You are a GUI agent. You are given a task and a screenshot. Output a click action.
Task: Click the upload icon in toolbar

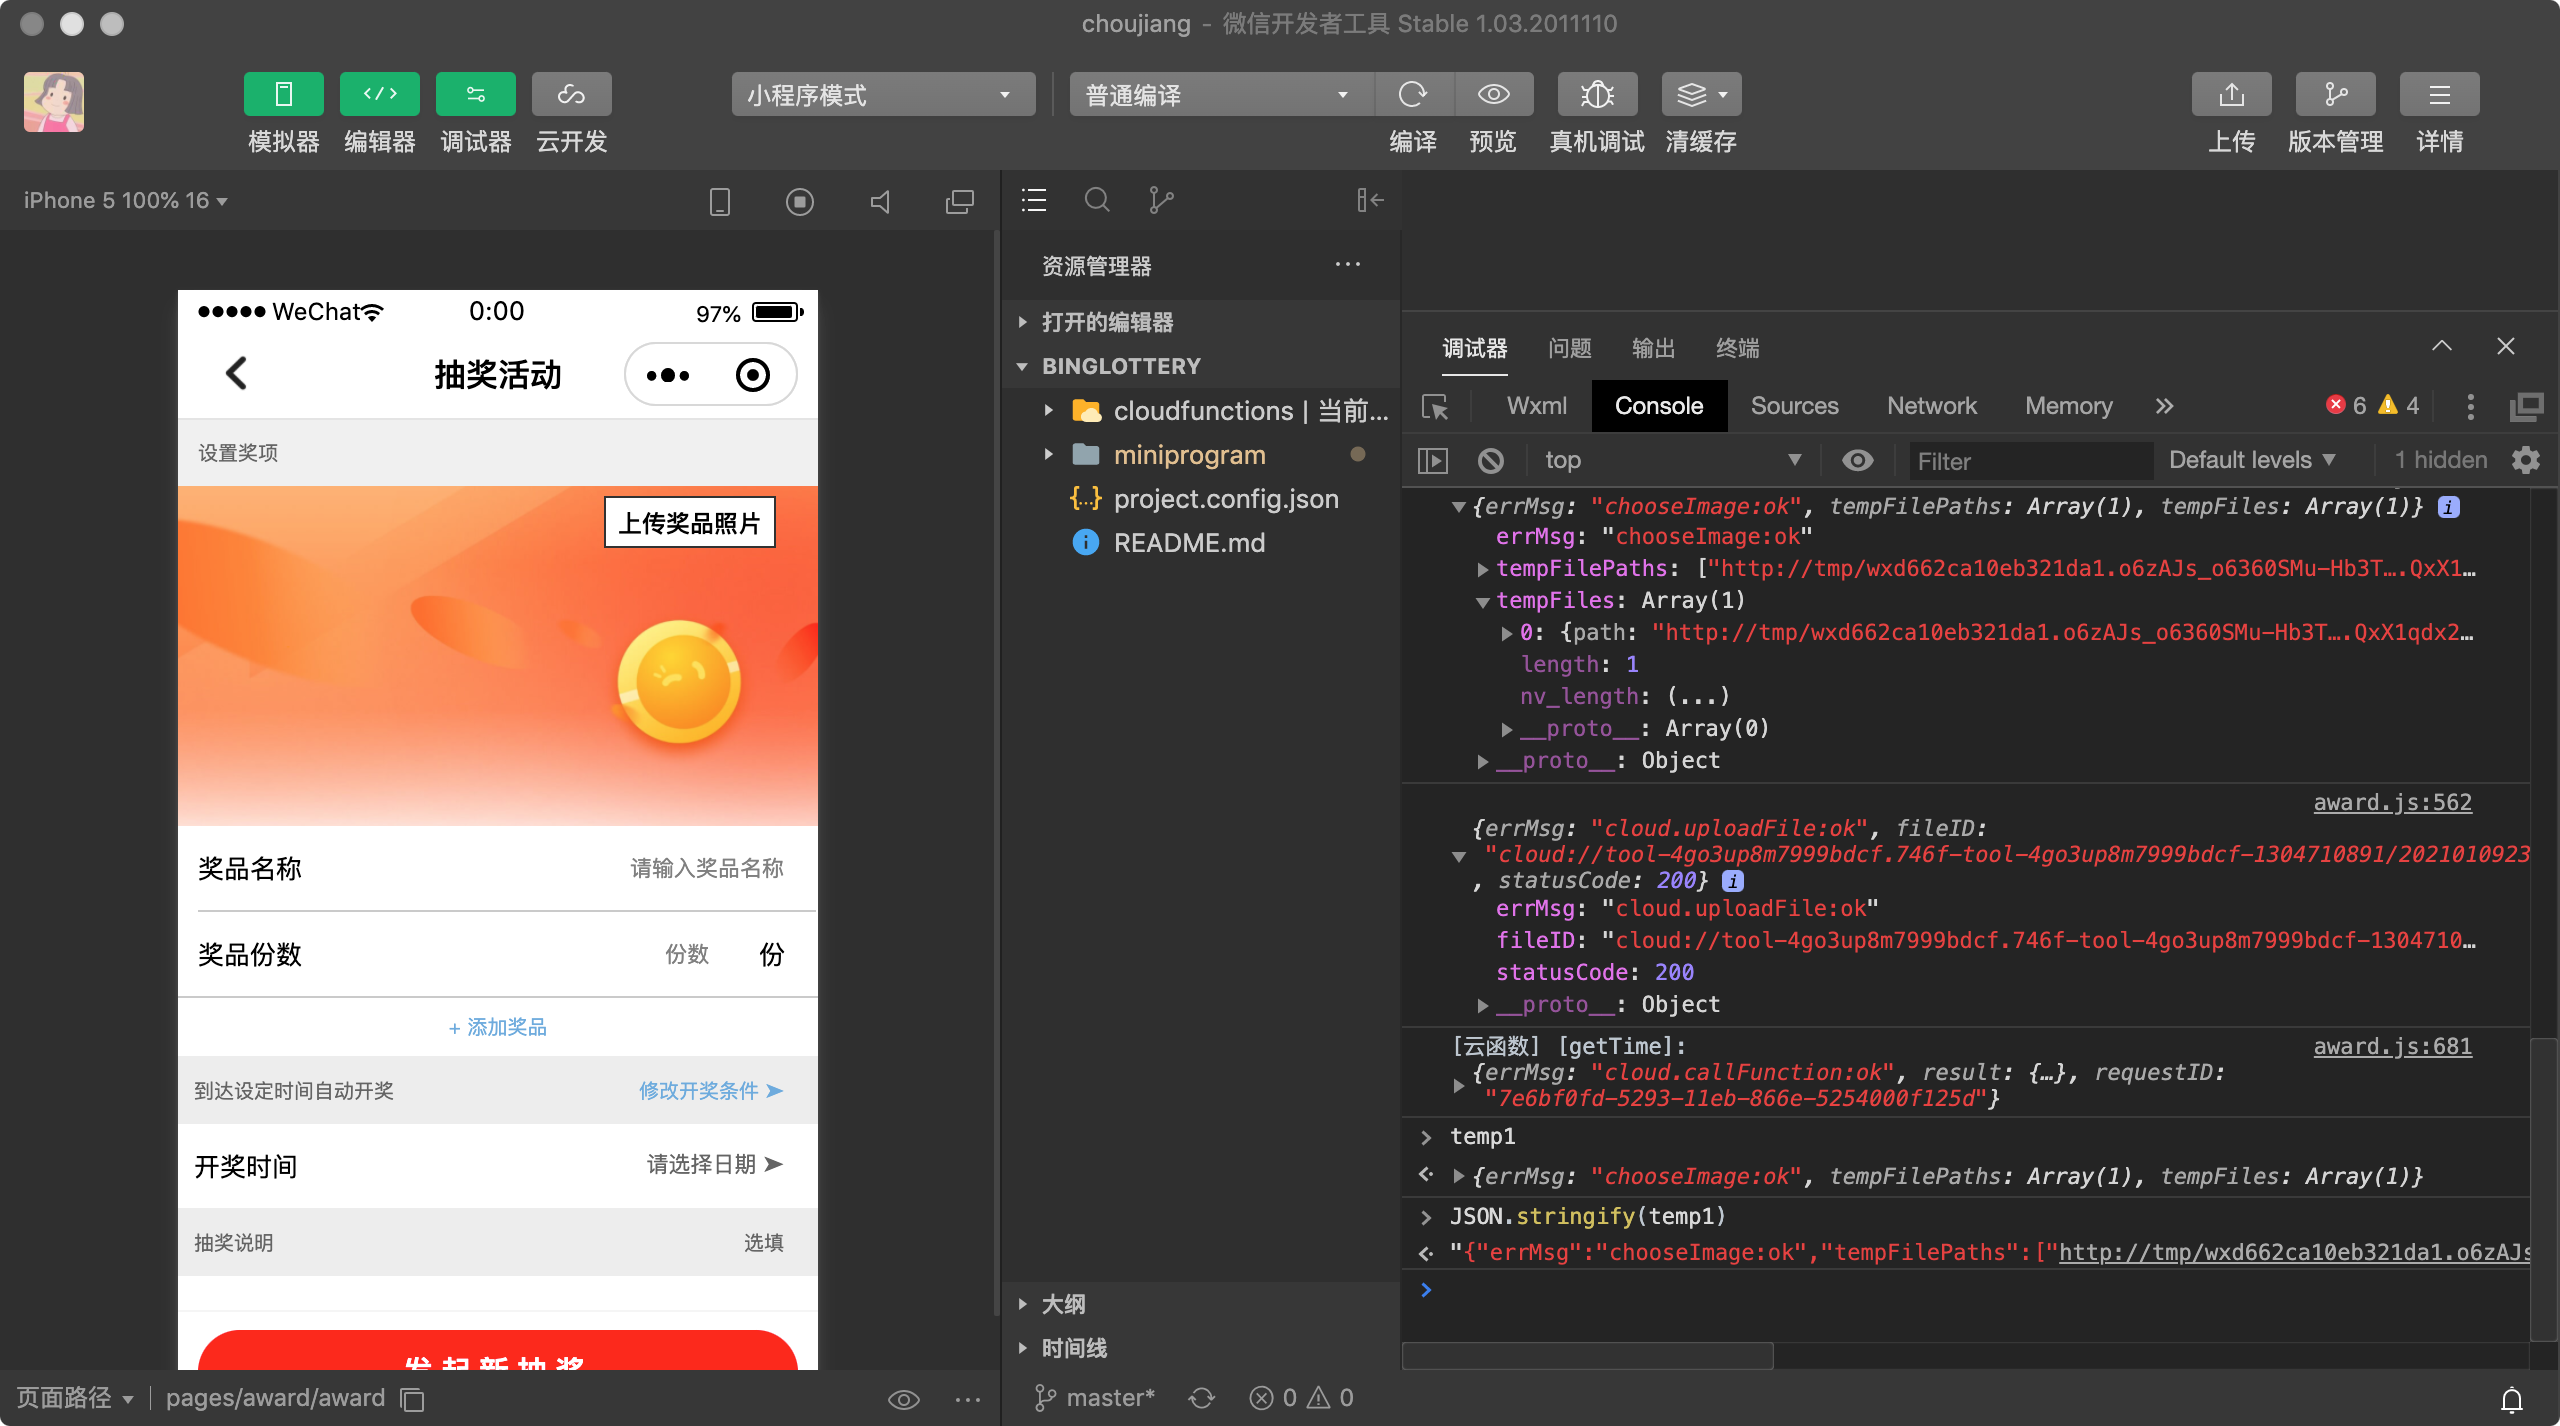tap(2231, 95)
